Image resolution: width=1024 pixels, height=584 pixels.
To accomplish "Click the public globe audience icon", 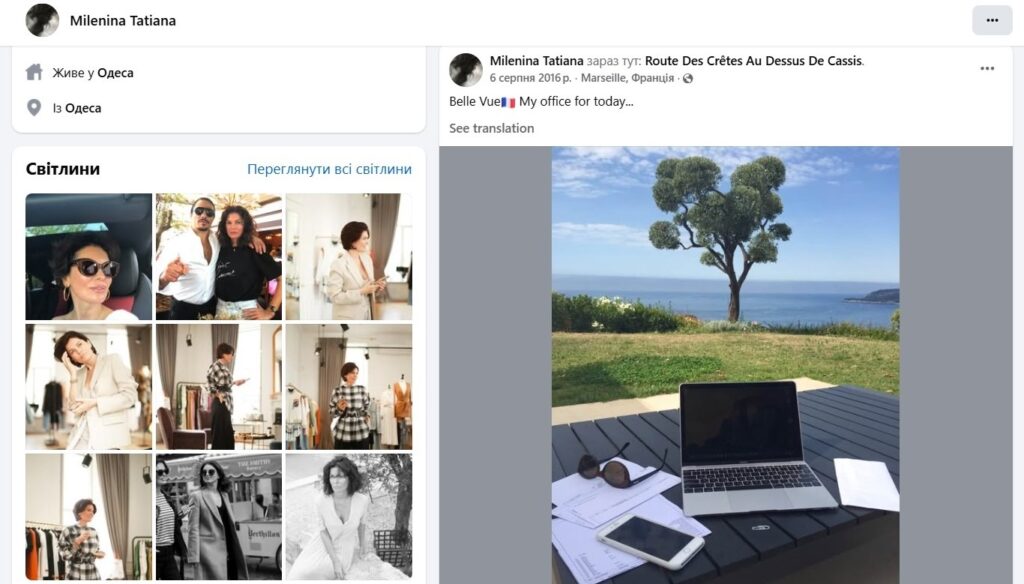I will (687, 78).
